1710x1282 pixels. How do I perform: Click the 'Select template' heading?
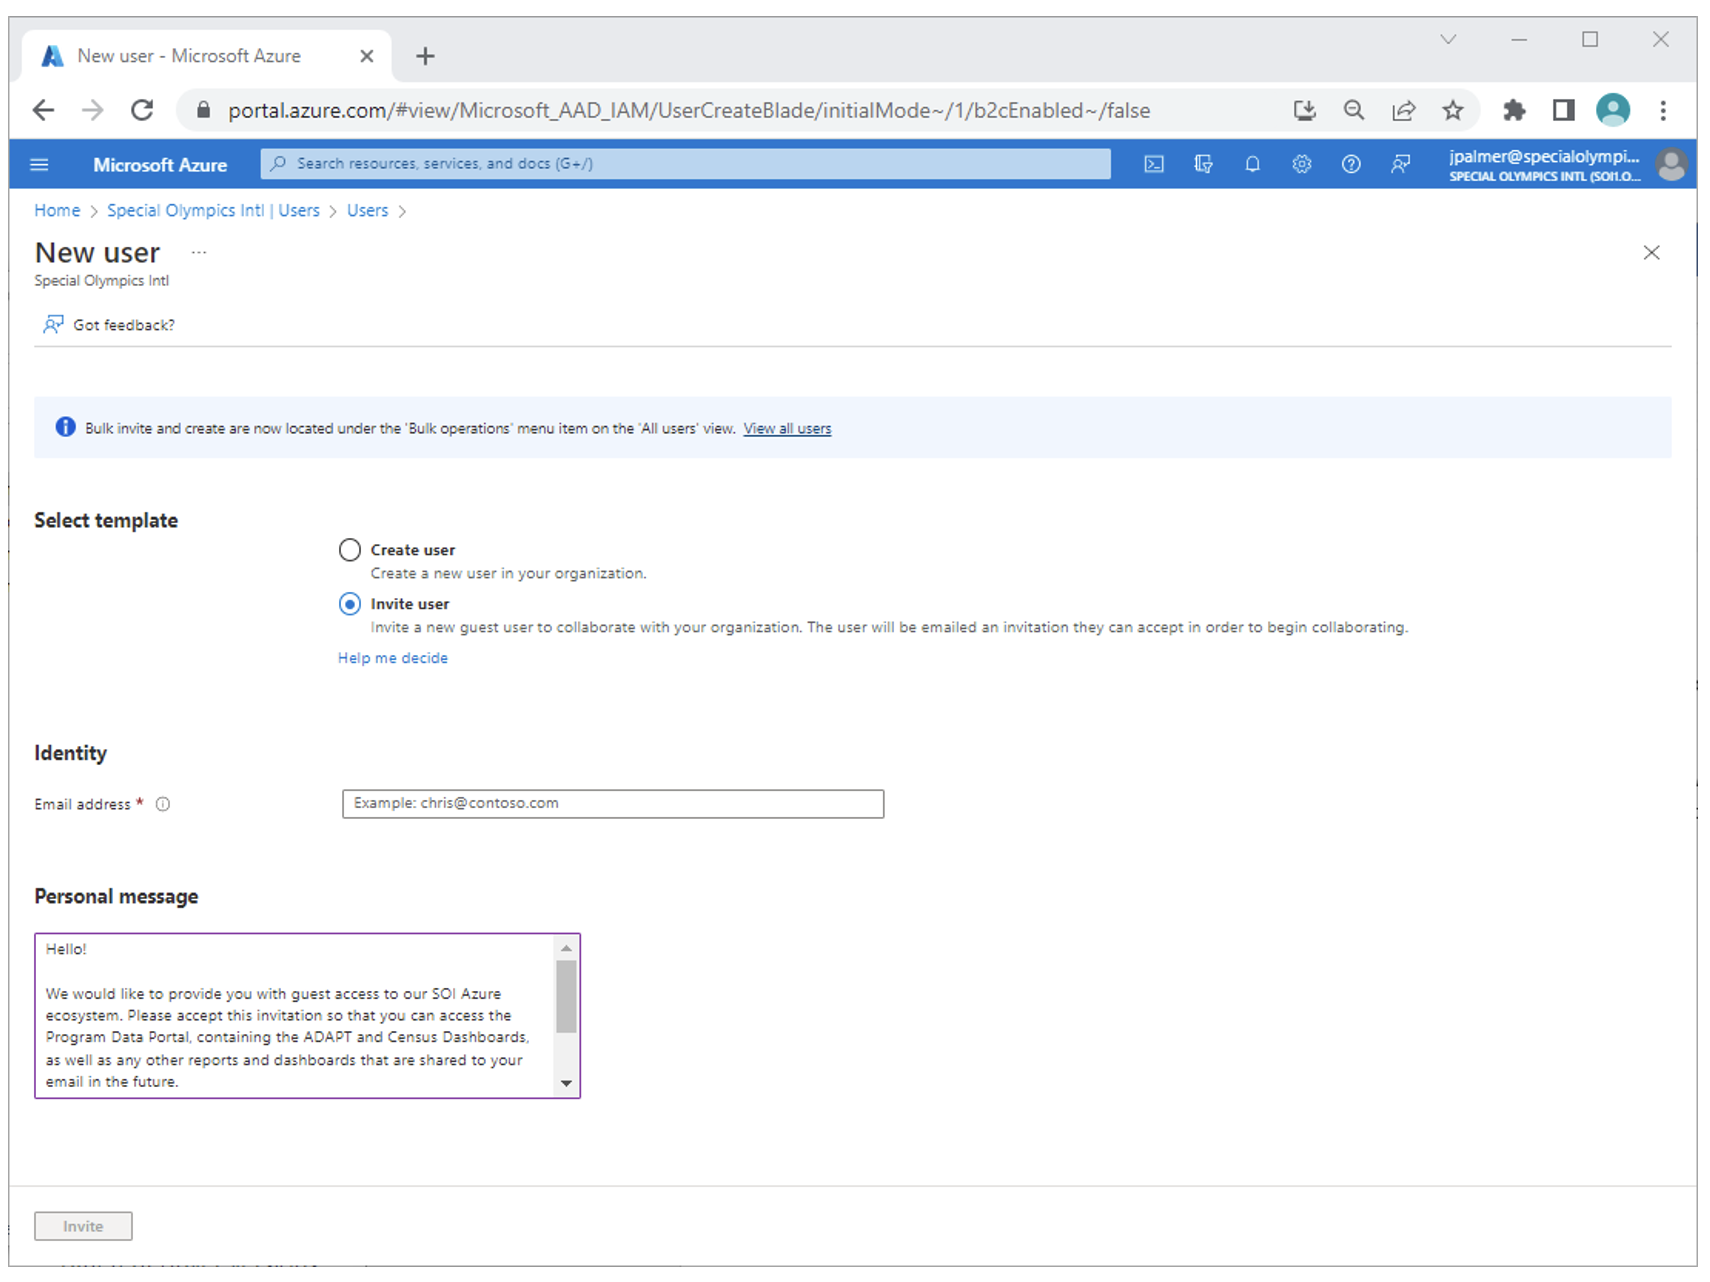coord(106,521)
